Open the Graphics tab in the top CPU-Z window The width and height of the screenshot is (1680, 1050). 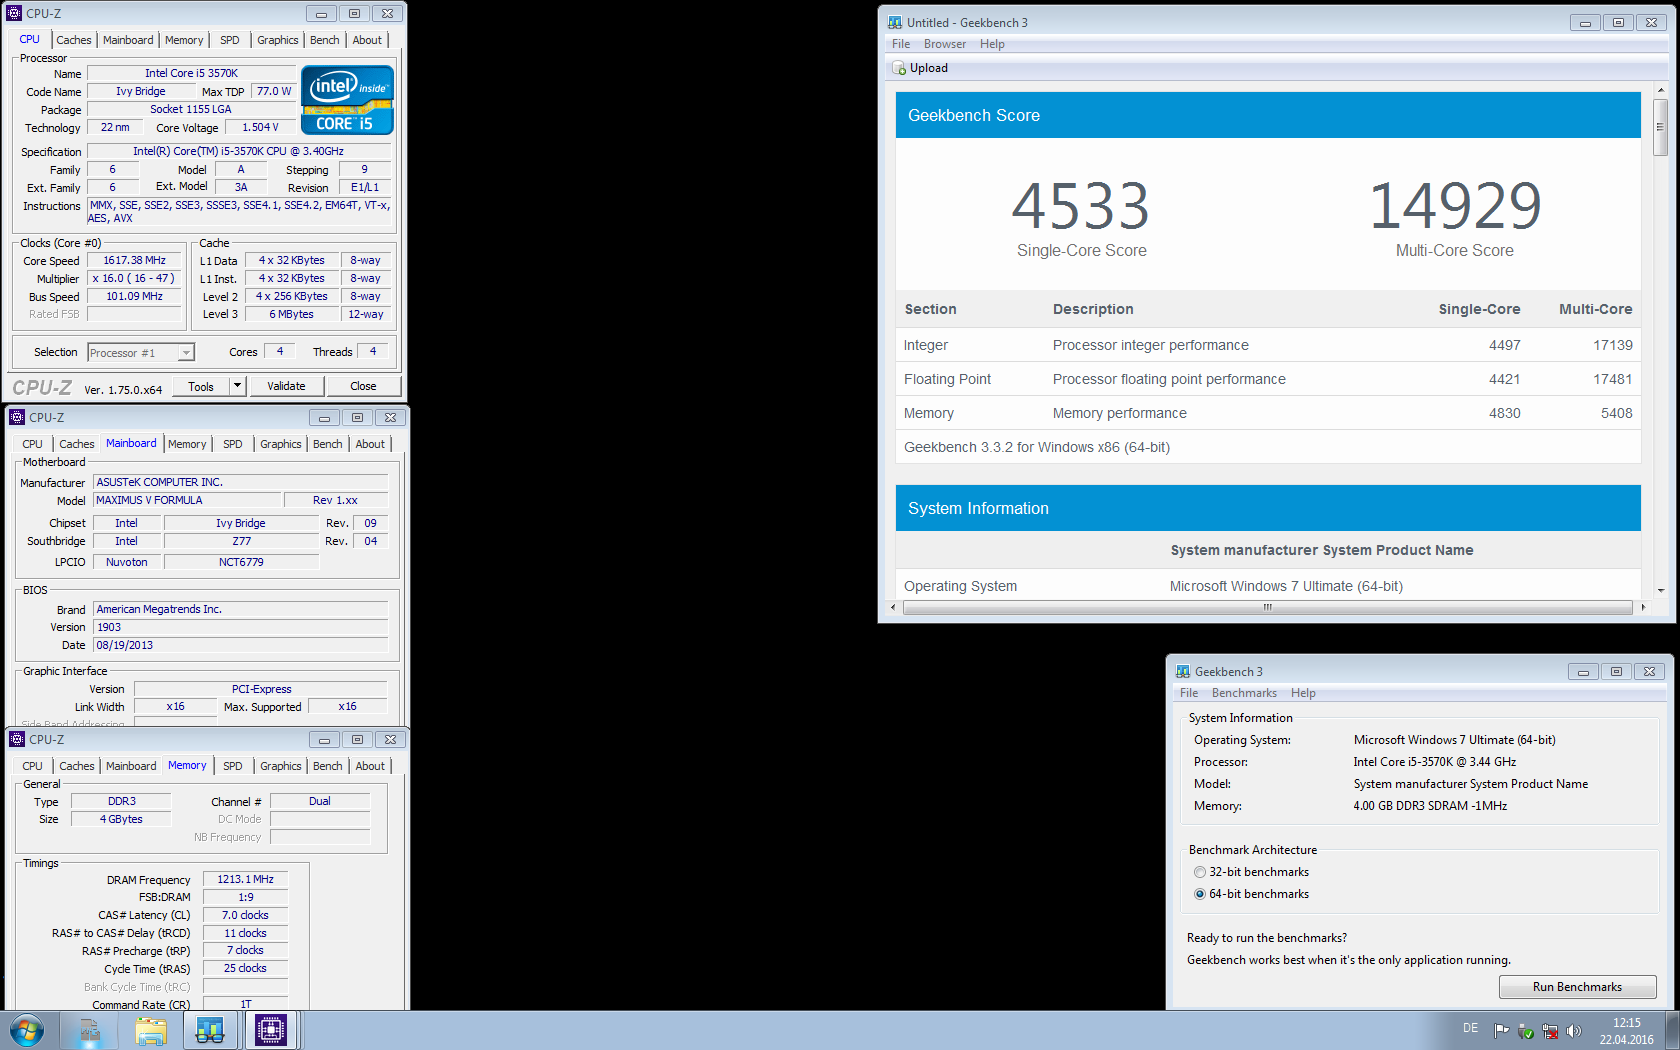278,40
